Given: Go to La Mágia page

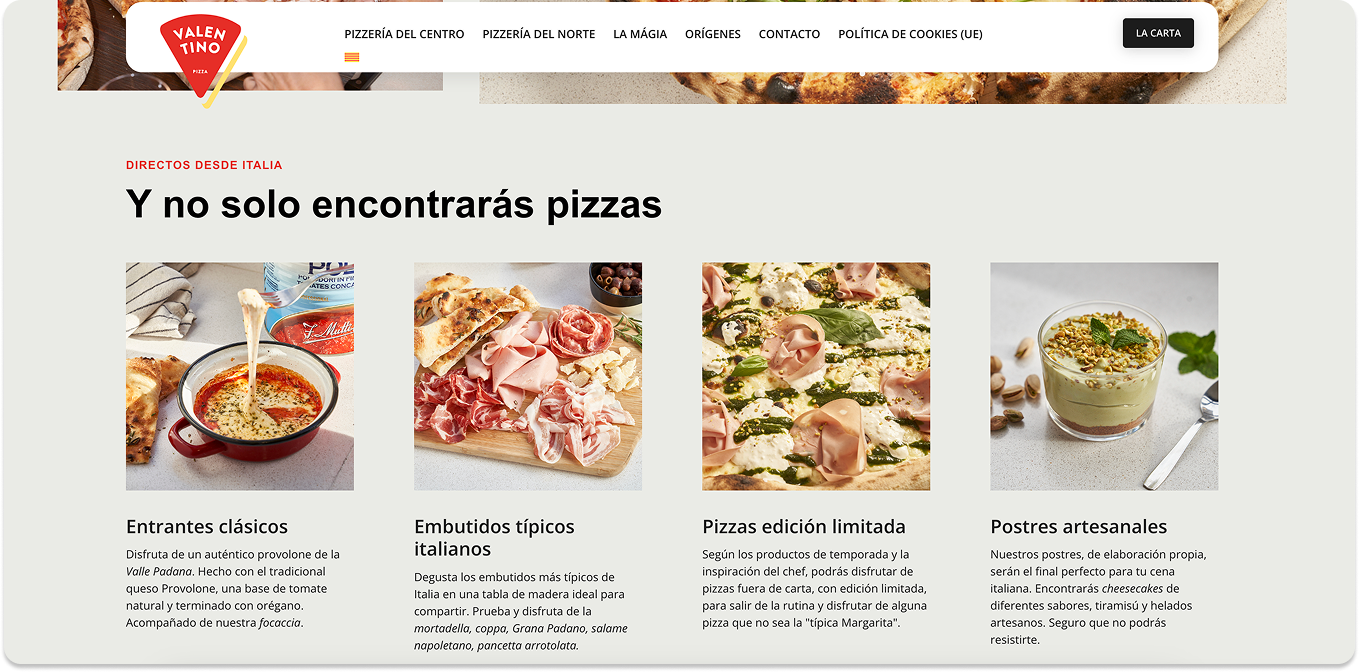Looking at the screenshot, I should (x=640, y=34).
